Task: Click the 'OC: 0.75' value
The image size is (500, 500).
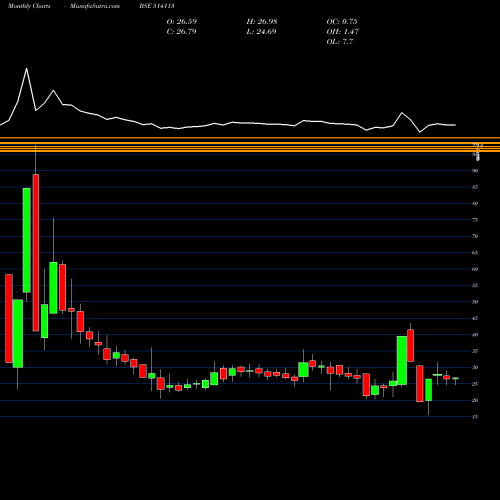Action: coord(342,22)
